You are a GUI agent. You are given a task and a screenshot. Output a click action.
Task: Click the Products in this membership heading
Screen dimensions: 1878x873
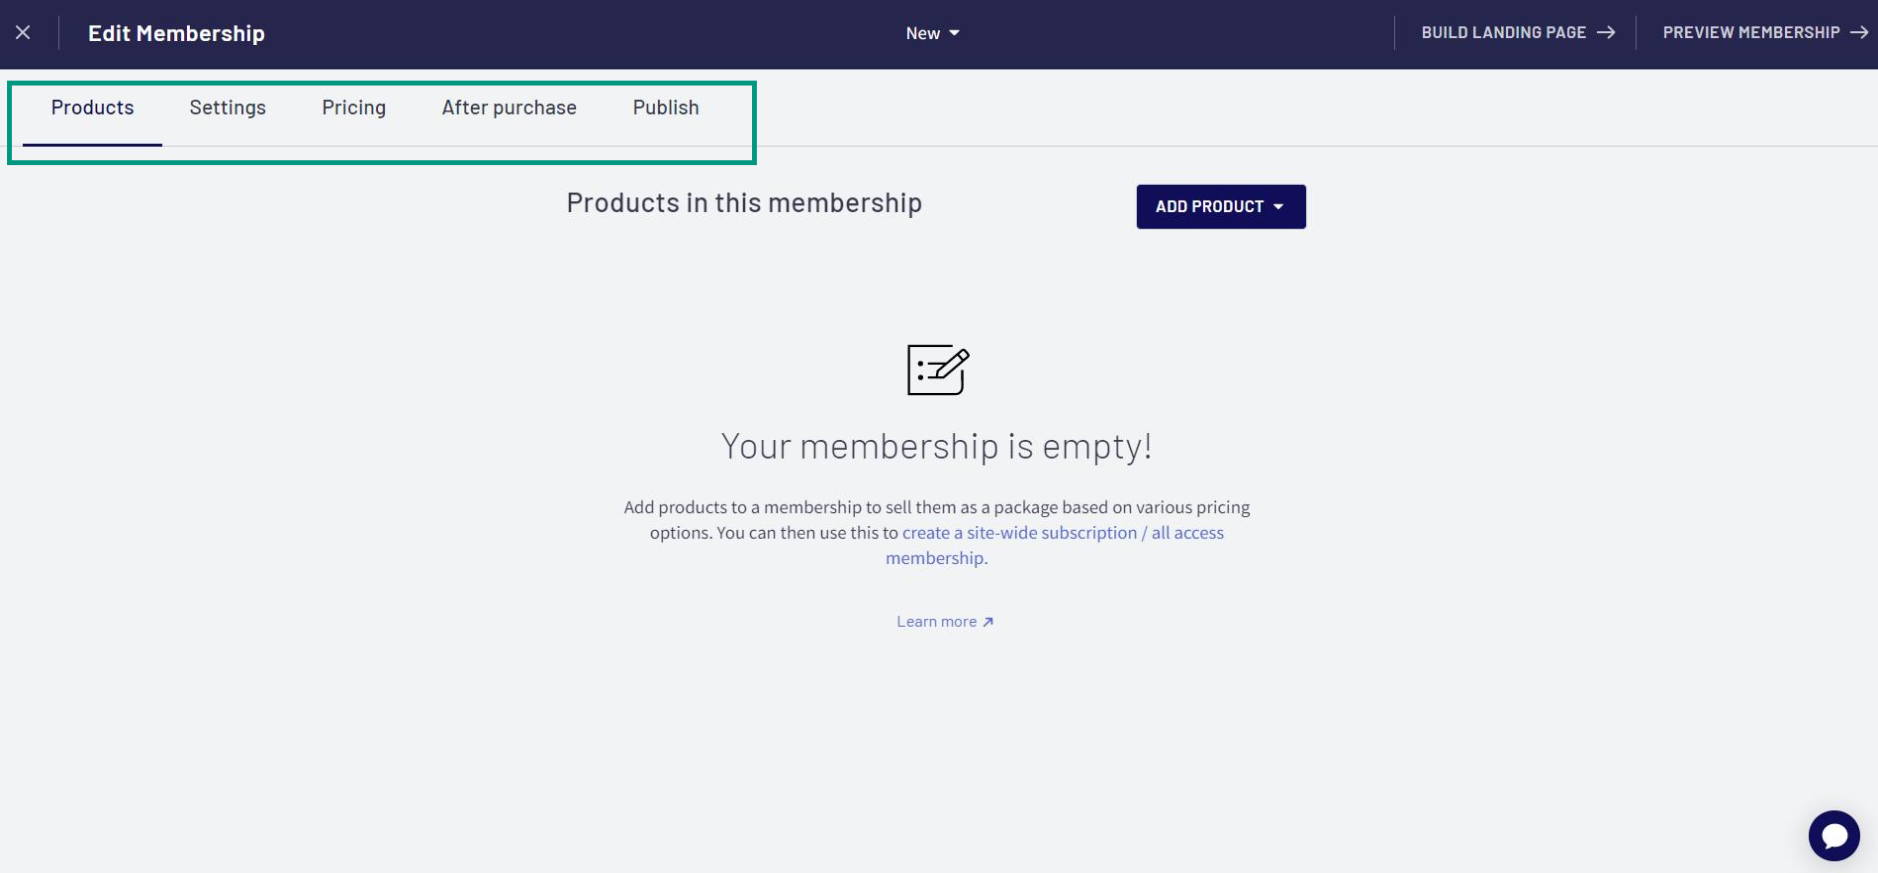744,203
